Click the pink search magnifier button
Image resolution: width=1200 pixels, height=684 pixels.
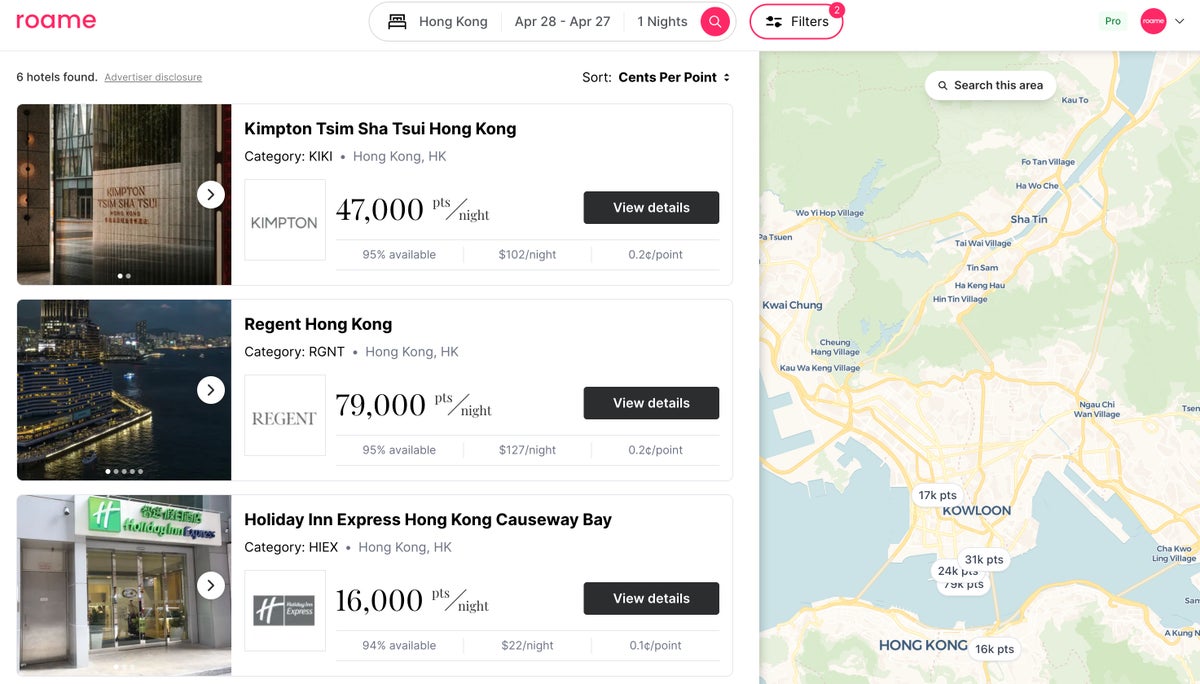tap(714, 21)
